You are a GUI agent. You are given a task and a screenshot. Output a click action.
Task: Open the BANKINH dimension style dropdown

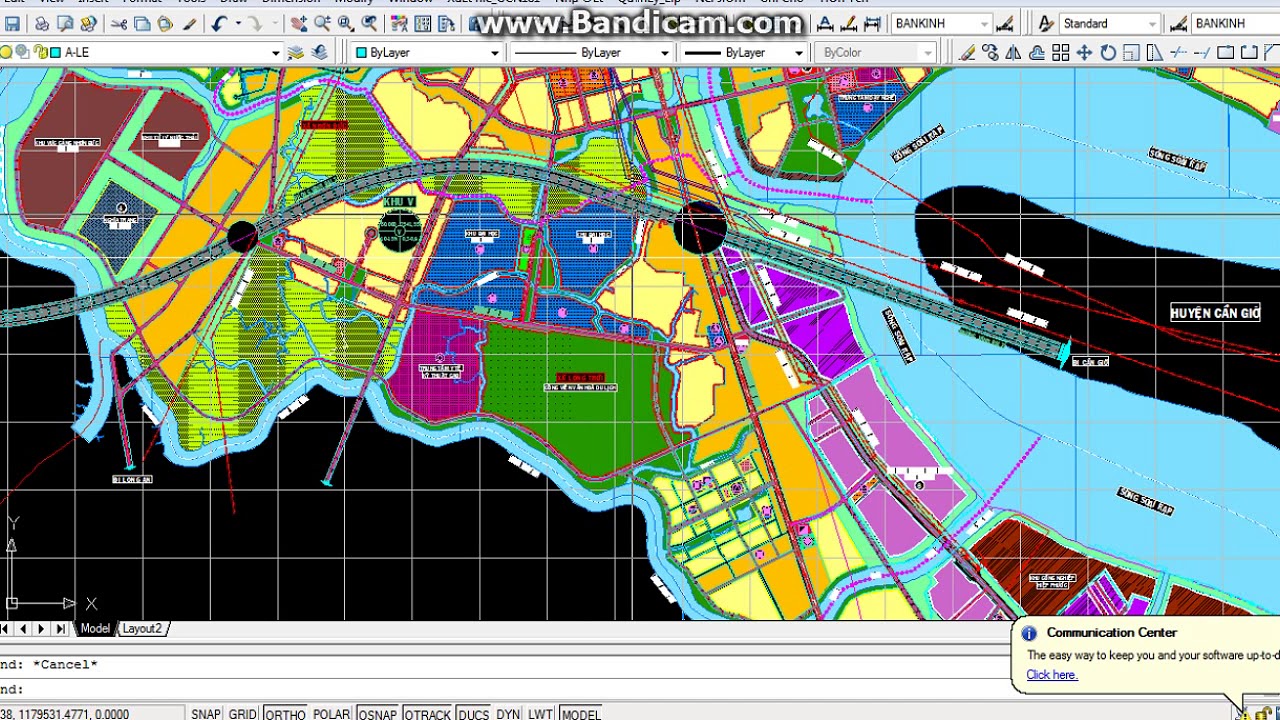[984, 24]
